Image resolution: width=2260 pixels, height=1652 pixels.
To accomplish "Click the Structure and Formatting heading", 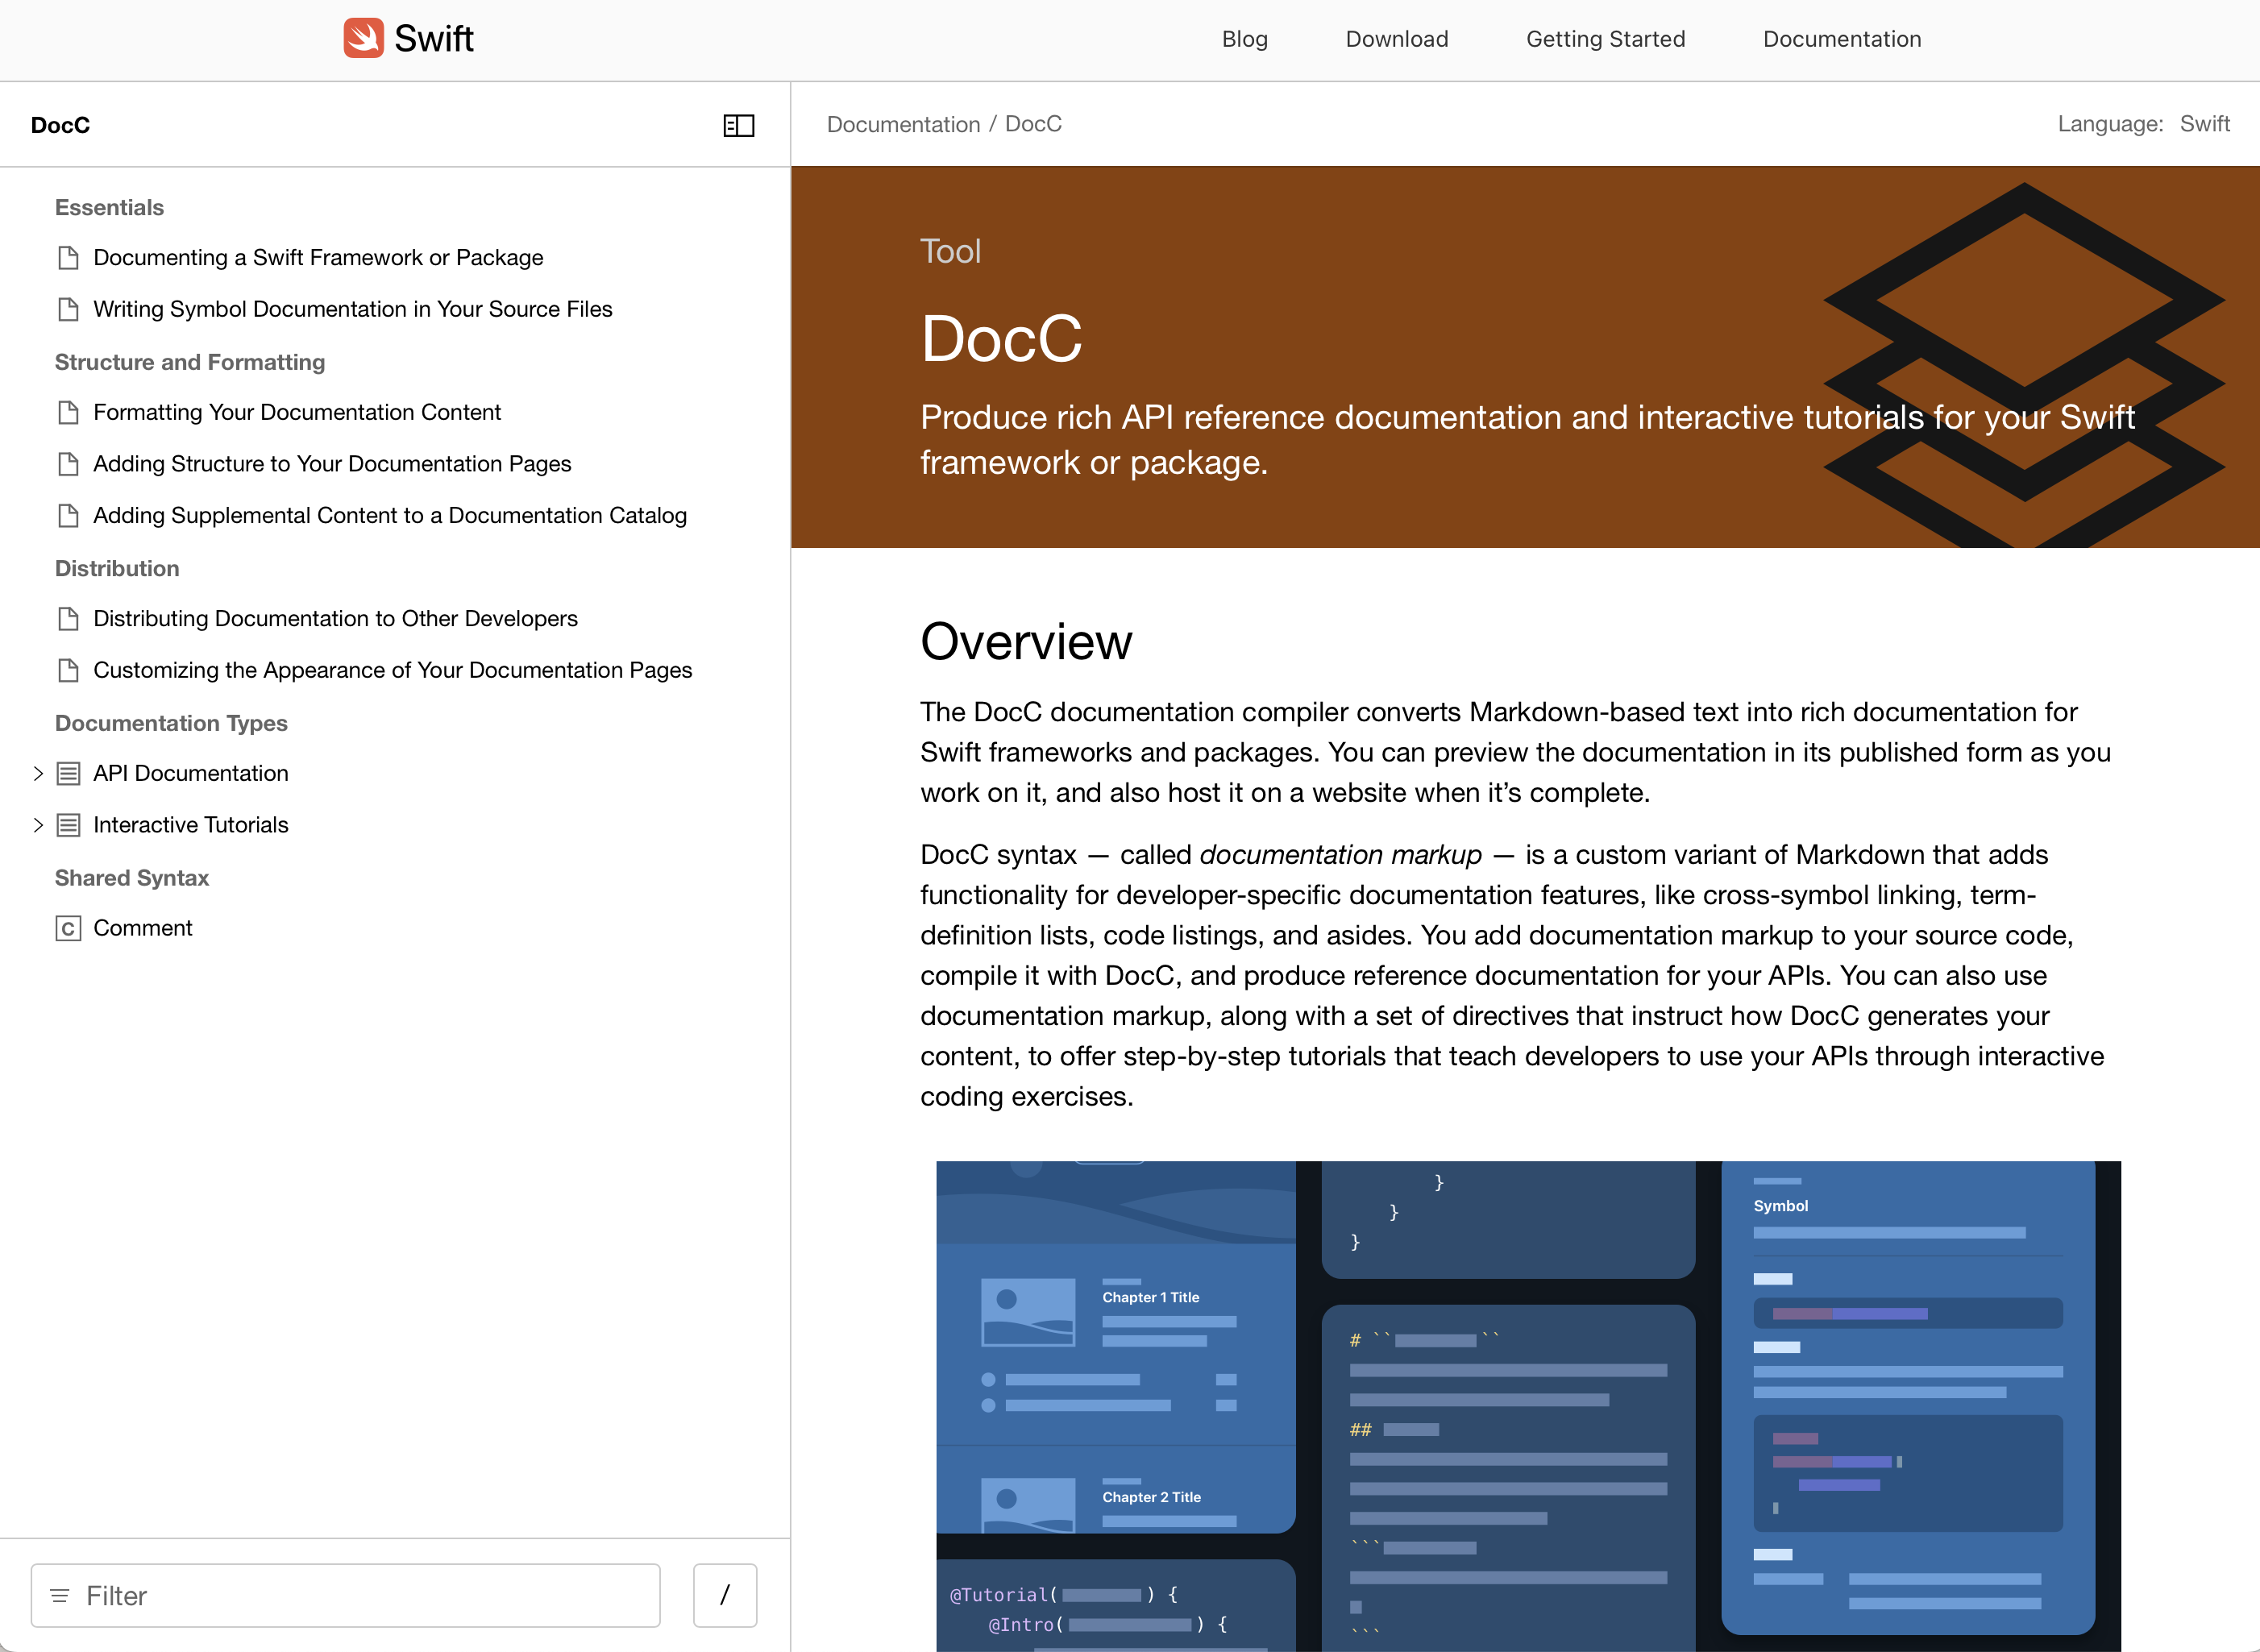I will 190,362.
